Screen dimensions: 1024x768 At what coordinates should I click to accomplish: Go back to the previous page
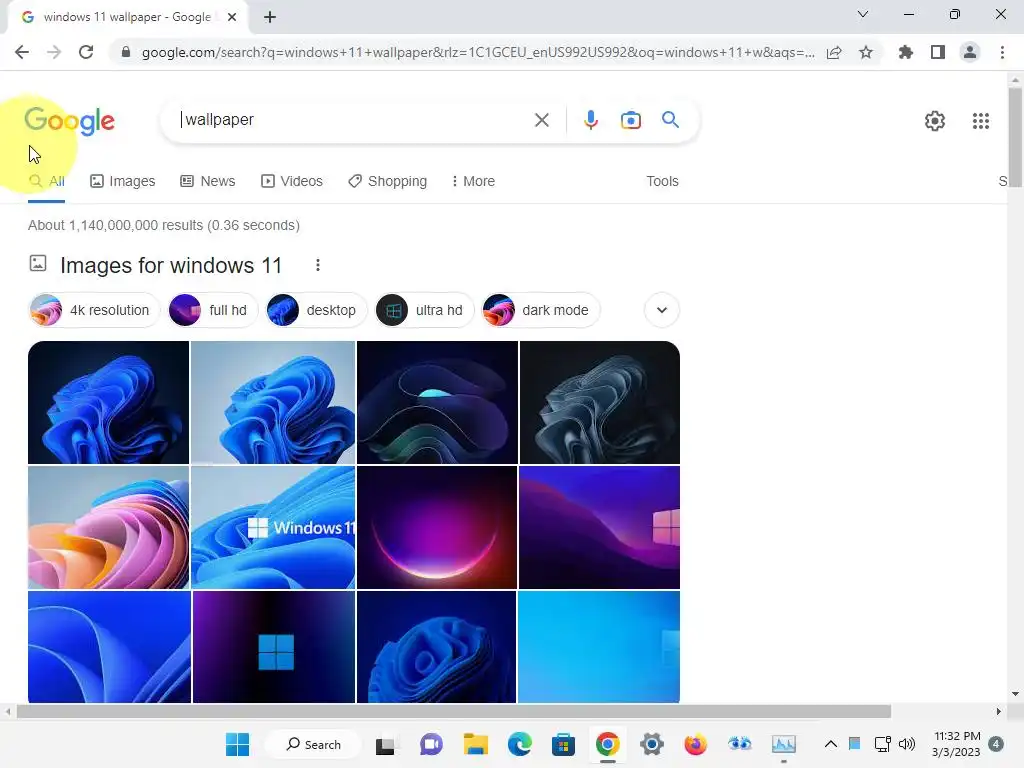pos(22,52)
